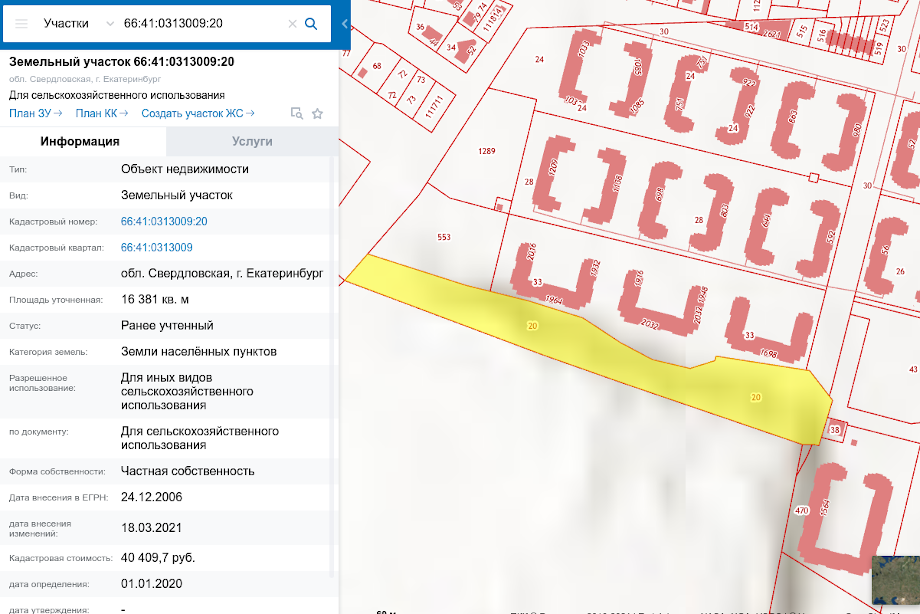Open the План КК link

tap(101, 114)
